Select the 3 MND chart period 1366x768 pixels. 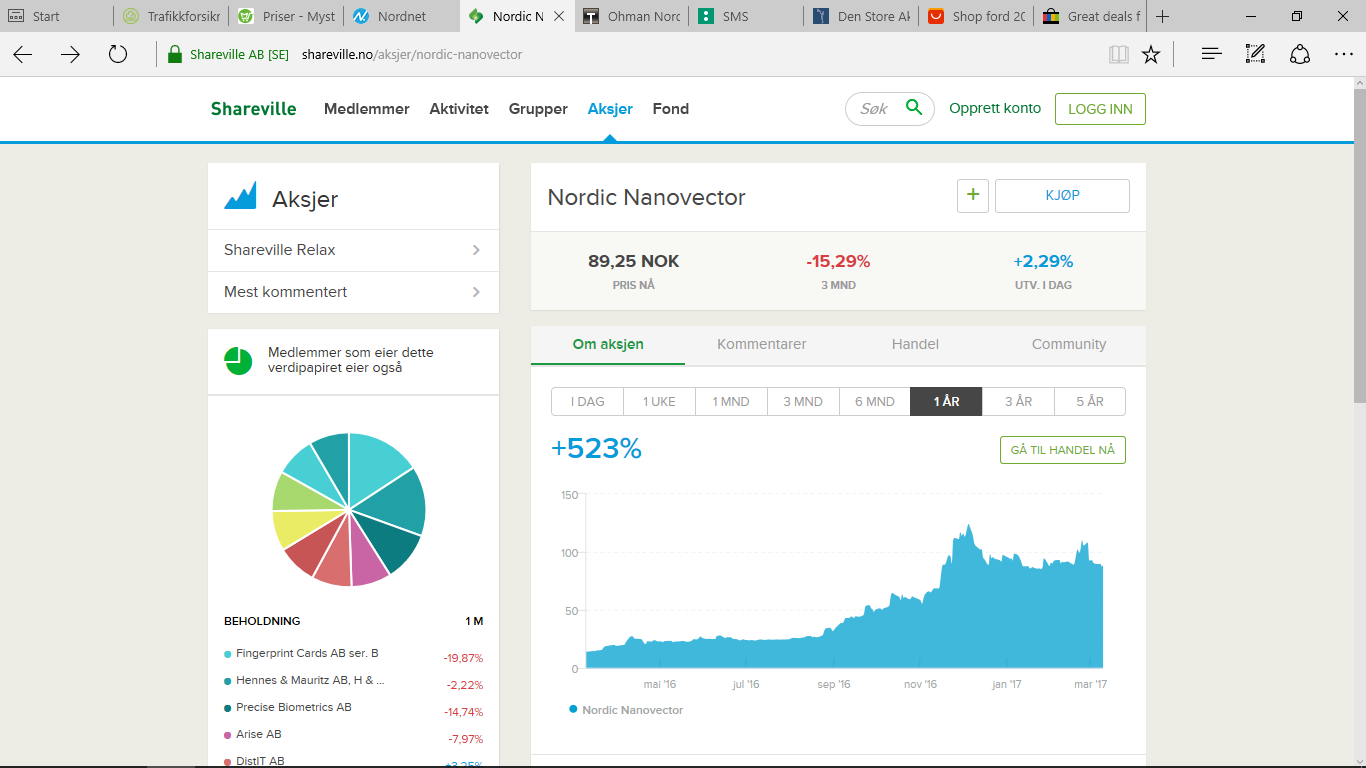coord(803,401)
